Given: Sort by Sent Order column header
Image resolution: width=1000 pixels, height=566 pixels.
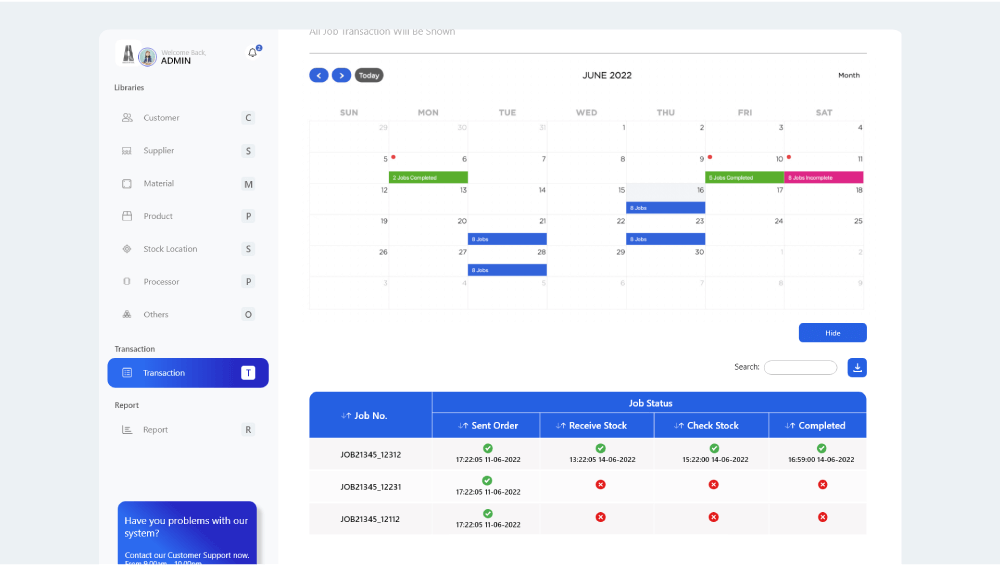Looking at the screenshot, I should (x=487, y=426).
